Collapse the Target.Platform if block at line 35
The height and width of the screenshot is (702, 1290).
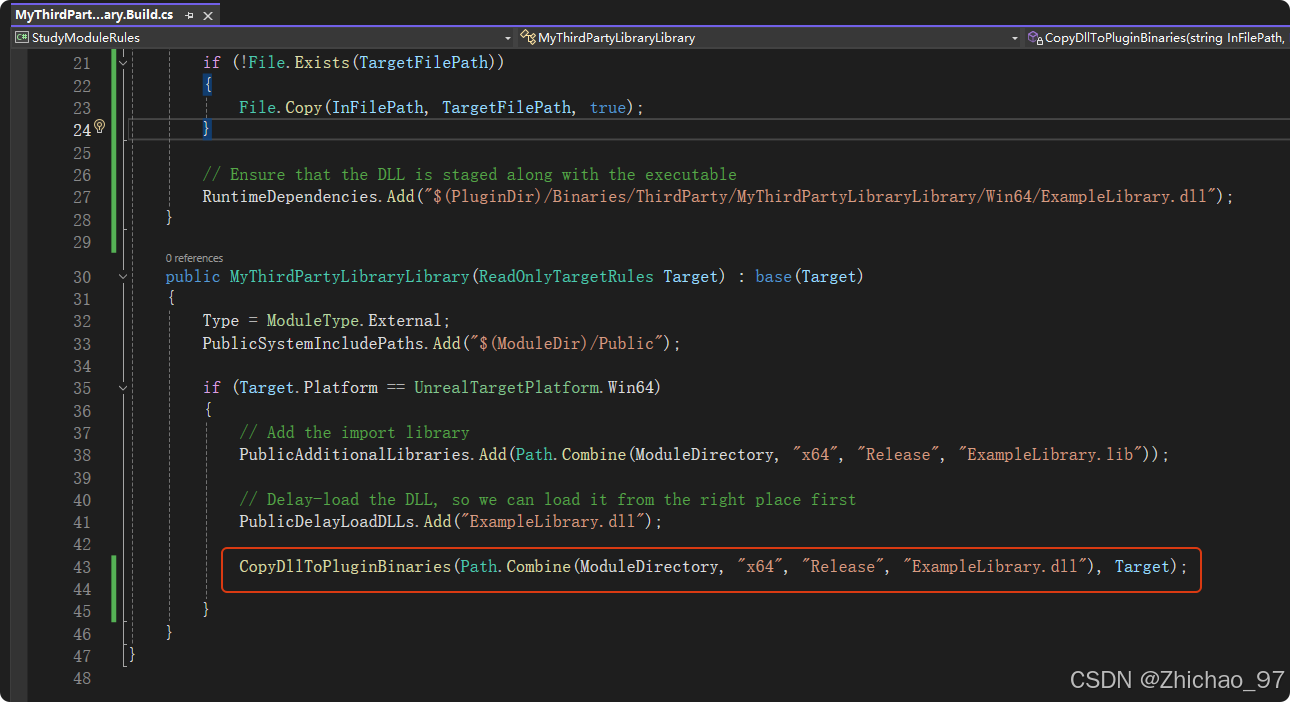(123, 387)
